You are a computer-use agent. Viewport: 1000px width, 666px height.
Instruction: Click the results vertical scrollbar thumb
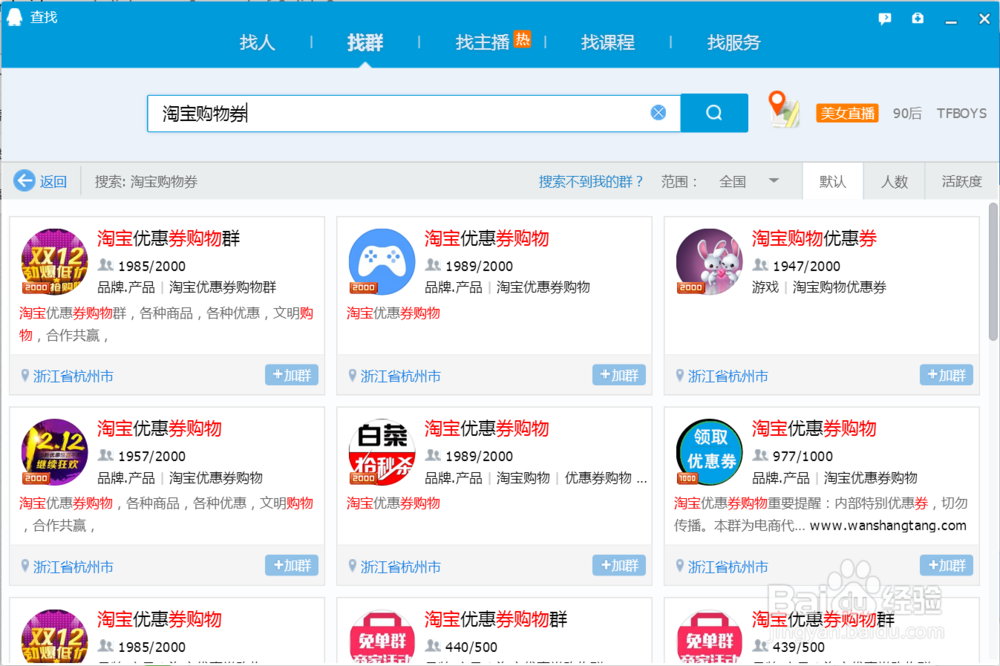point(993,272)
